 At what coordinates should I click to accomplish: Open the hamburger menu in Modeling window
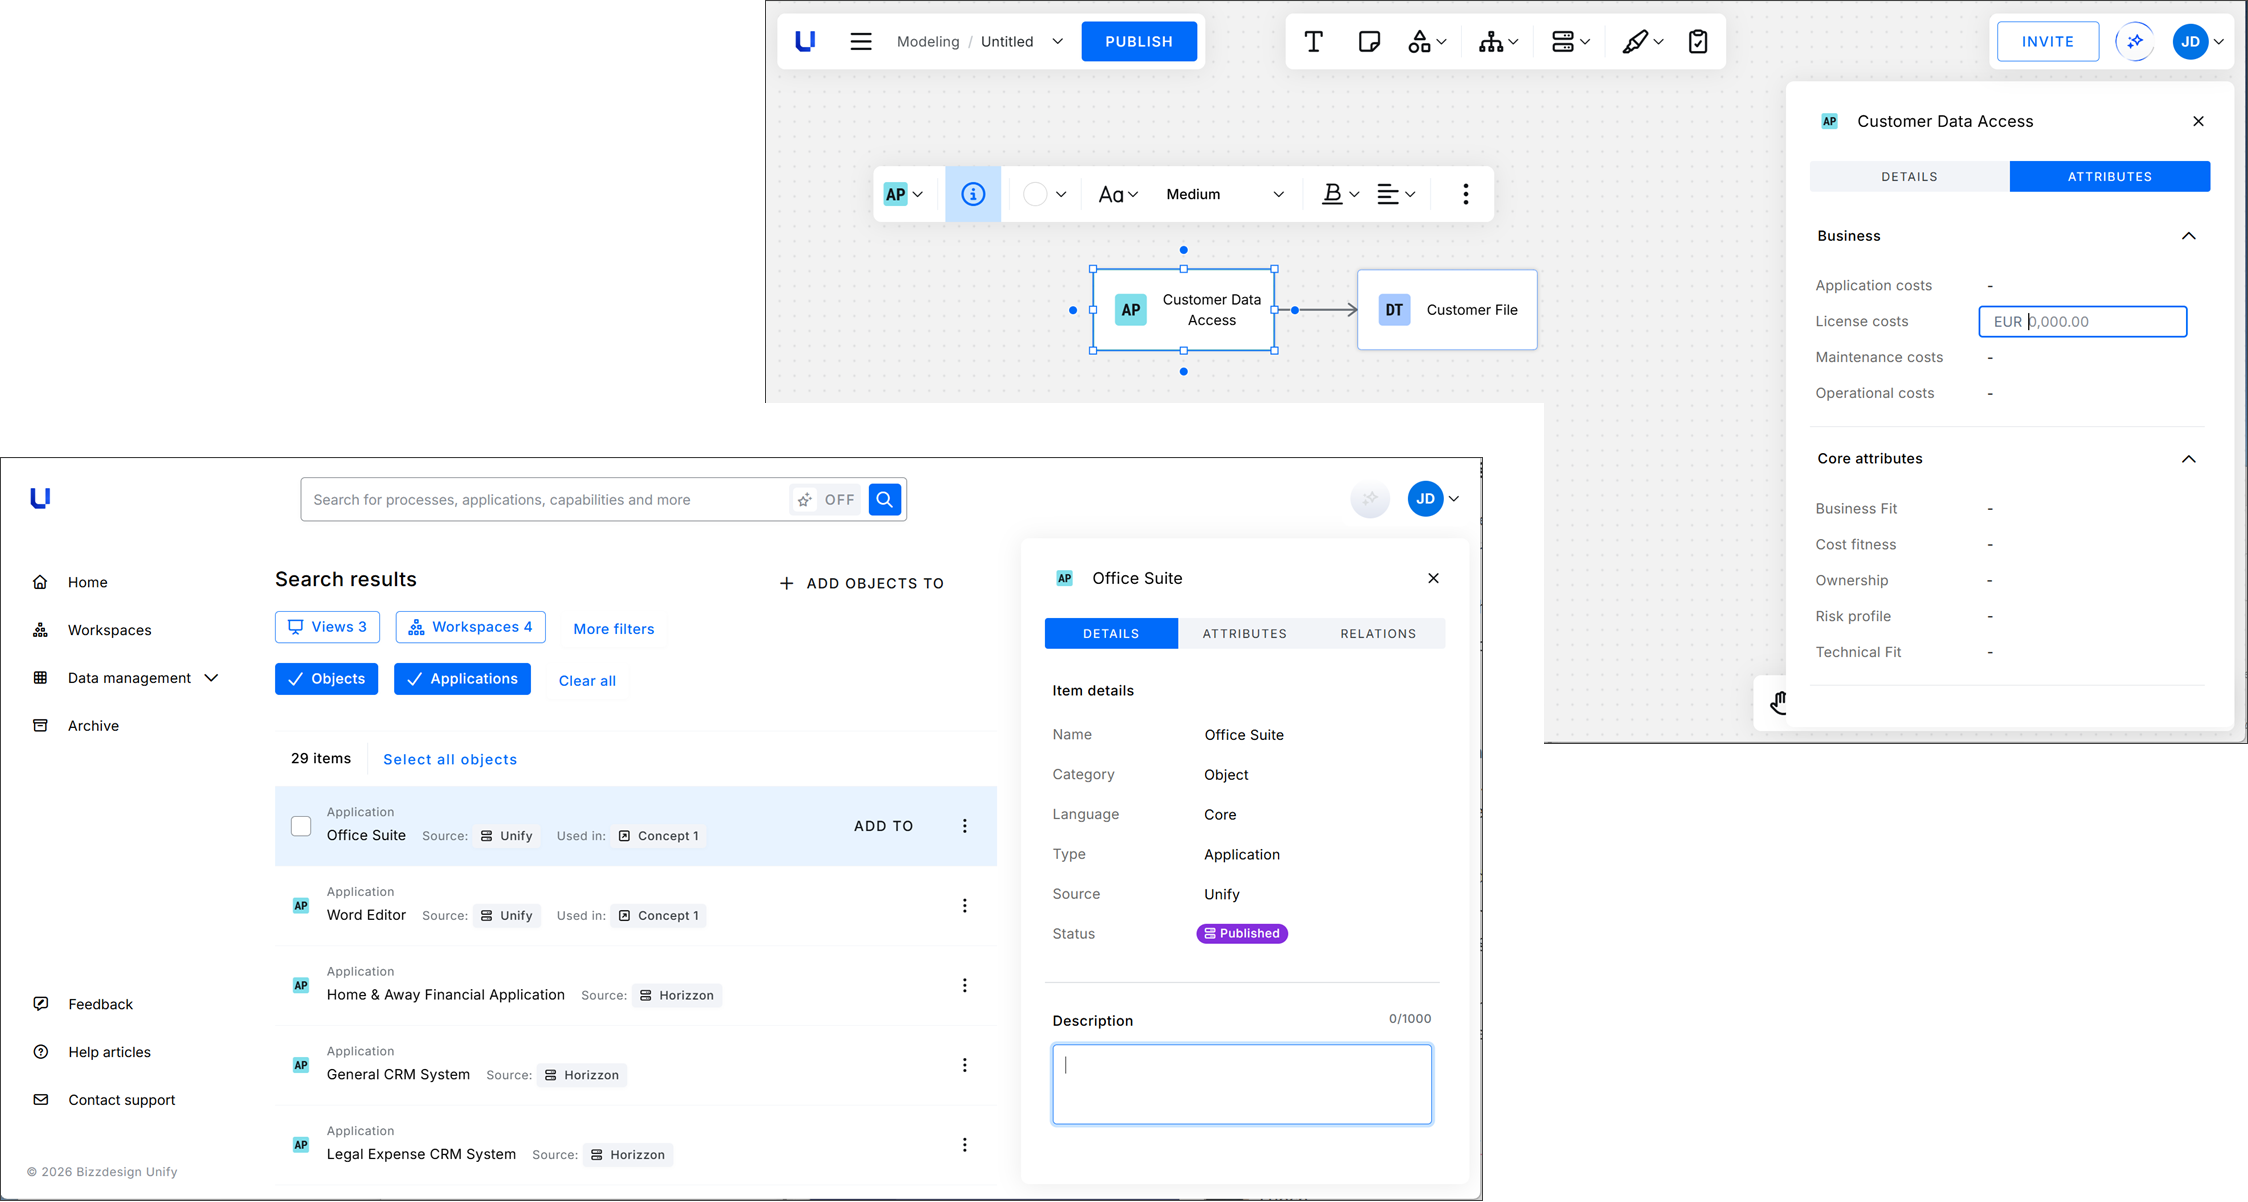(861, 42)
